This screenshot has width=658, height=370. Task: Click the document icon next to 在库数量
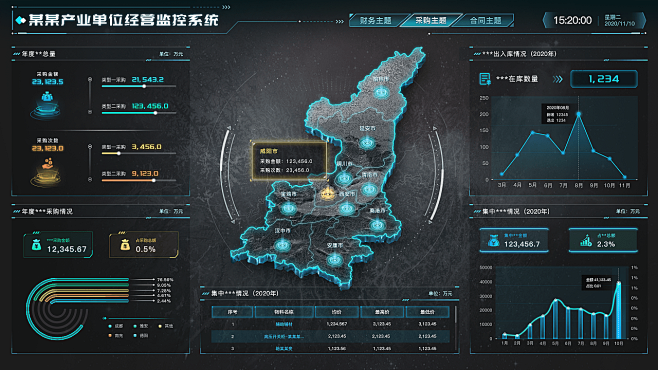(x=485, y=79)
